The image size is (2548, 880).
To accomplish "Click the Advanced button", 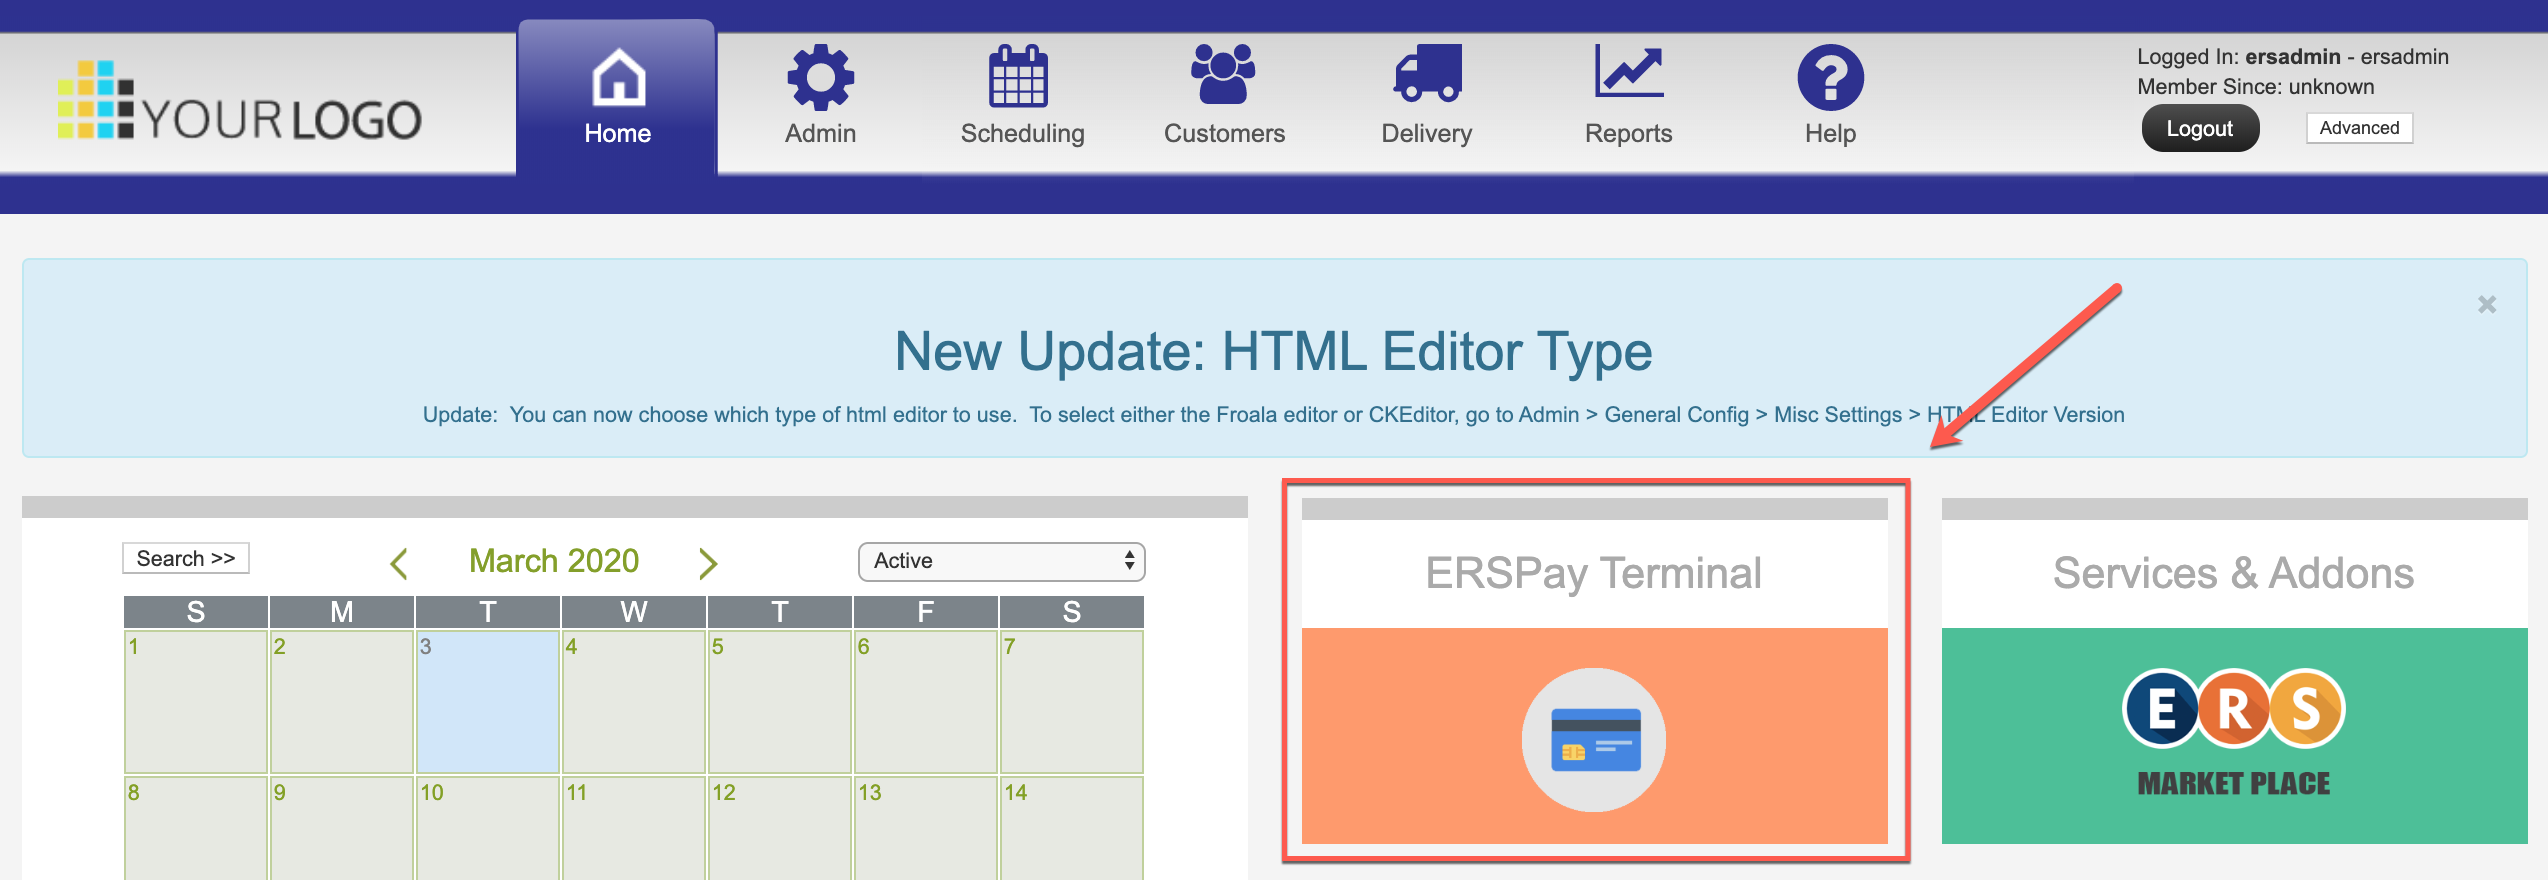I will coord(2359,128).
